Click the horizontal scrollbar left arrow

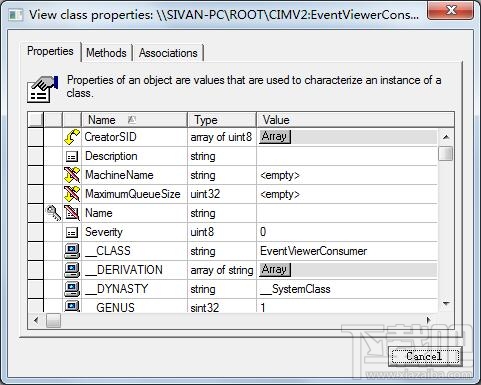tap(36, 321)
